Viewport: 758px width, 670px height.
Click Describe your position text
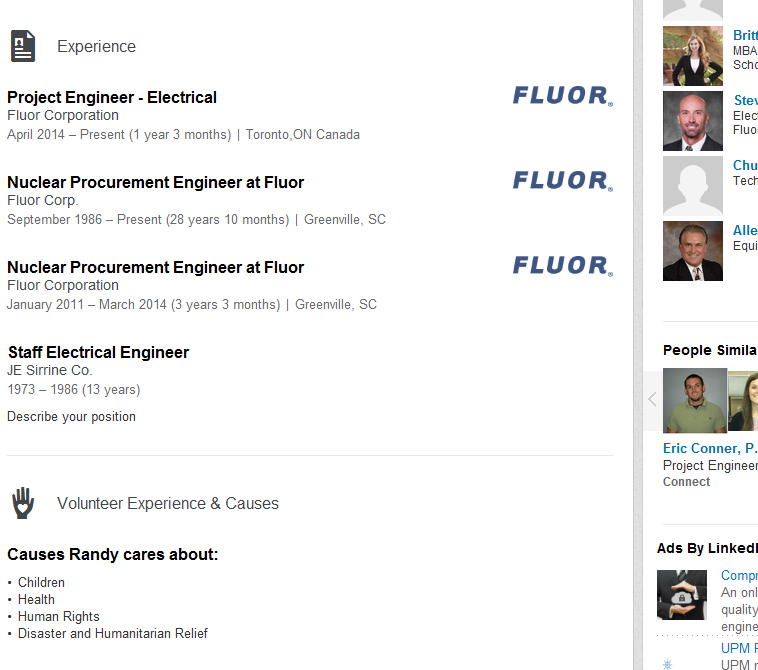click(x=71, y=417)
